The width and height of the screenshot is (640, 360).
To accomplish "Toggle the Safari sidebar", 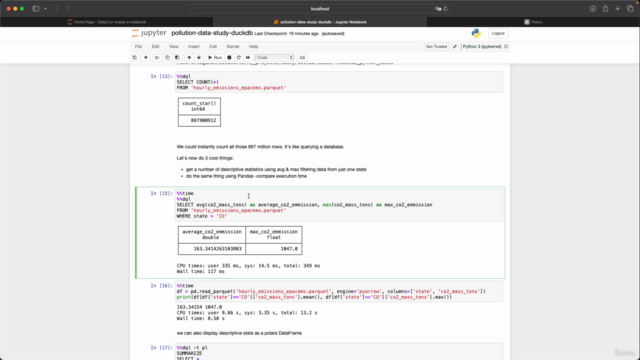I will tap(36, 9).
